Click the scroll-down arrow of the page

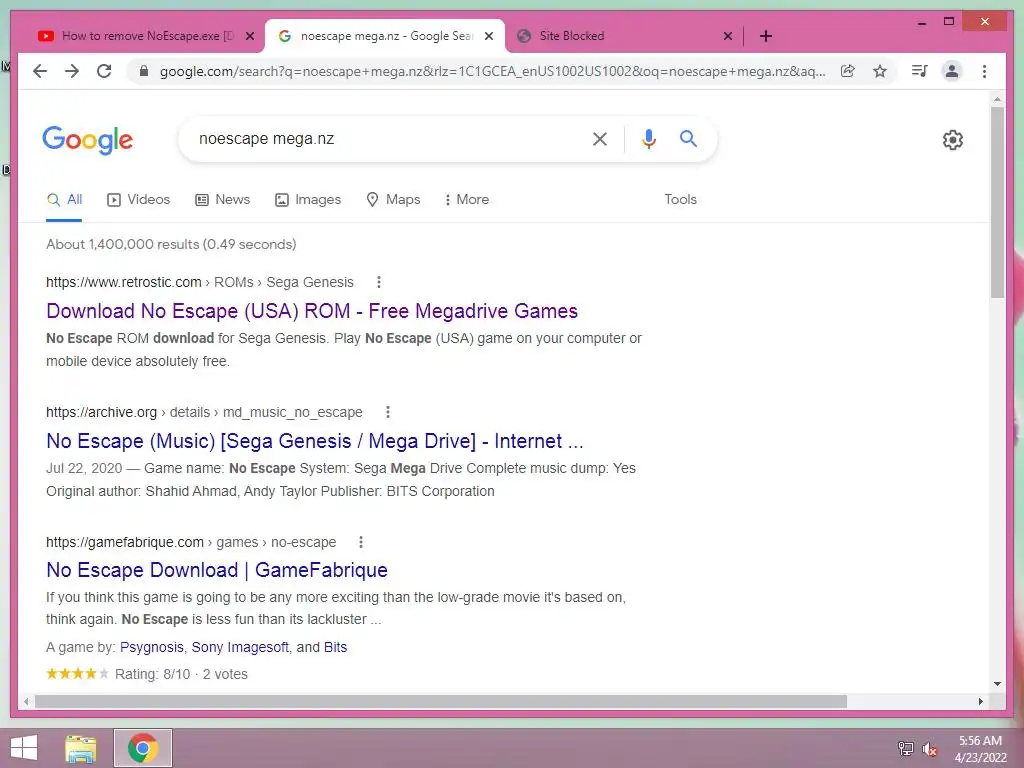[x=997, y=684]
